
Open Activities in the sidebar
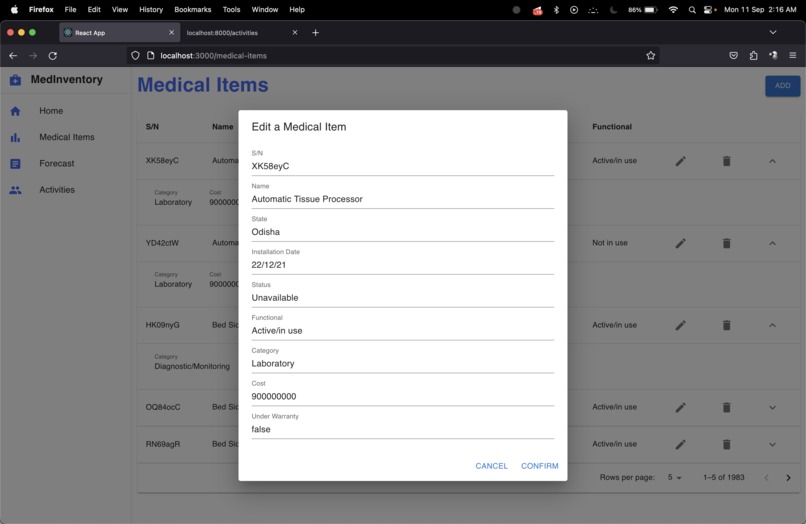66,190
